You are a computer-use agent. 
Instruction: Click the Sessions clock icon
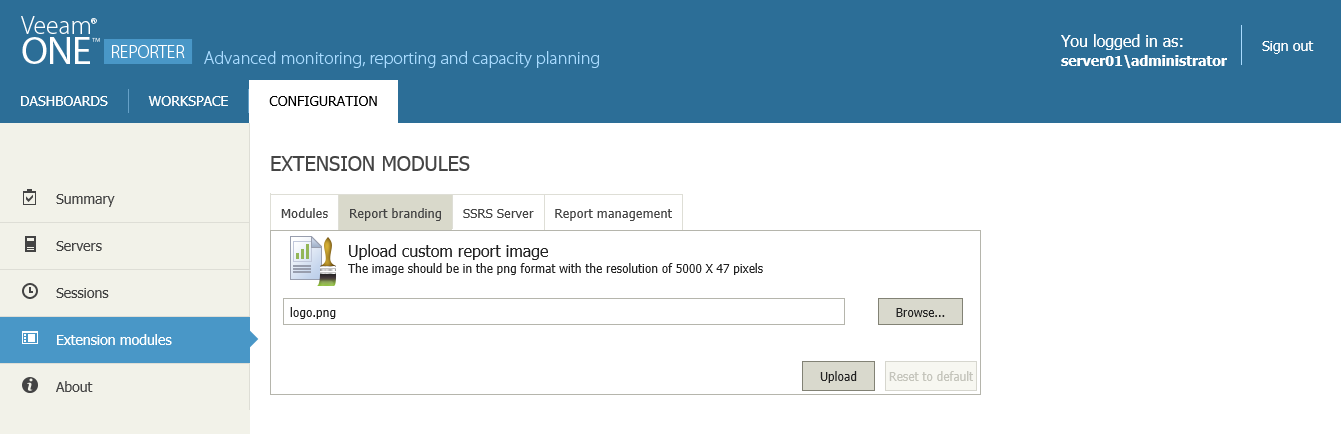30,292
